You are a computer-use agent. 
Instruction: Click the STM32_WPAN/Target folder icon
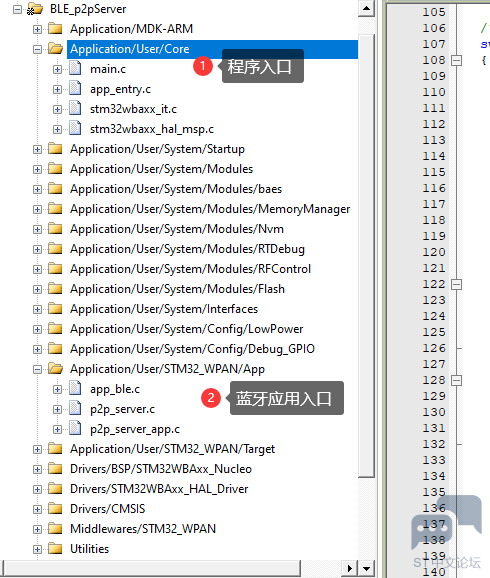[55, 448]
